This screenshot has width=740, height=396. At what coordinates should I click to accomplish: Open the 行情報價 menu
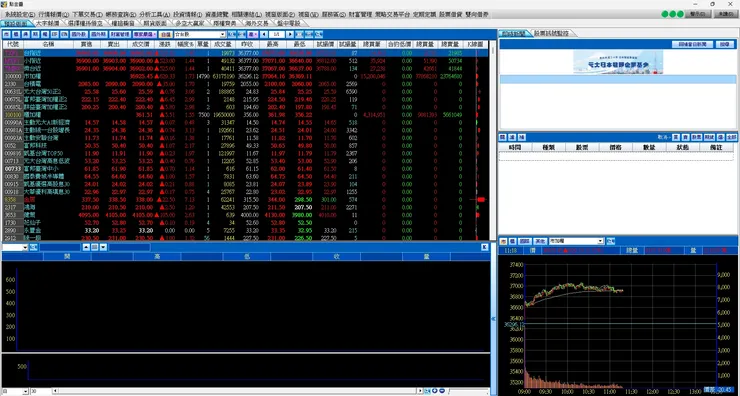[53, 15]
